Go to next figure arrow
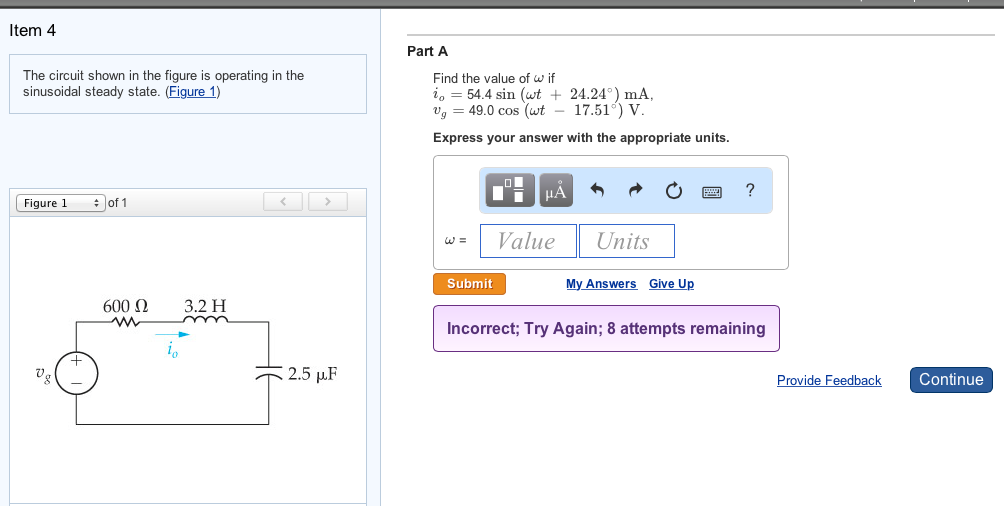 pyautogui.click(x=328, y=202)
